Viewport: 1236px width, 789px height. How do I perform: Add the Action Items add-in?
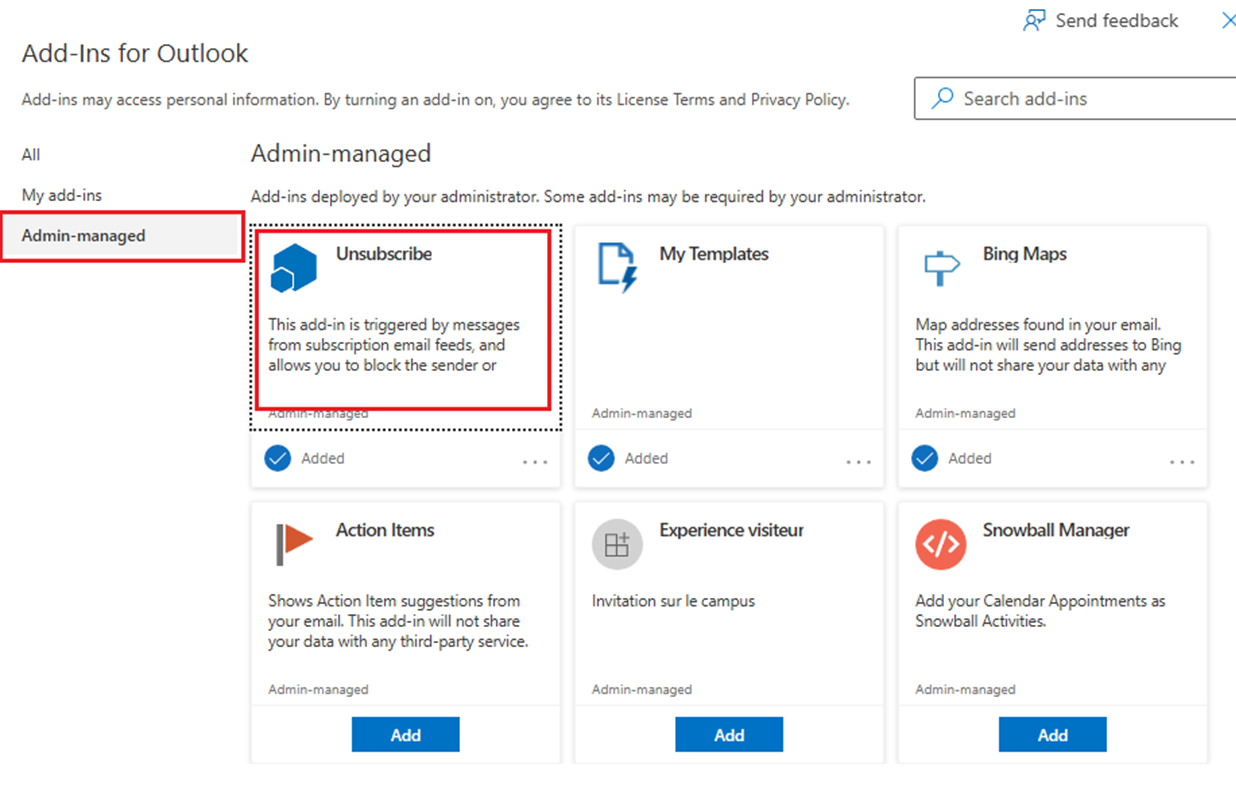tap(405, 733)
